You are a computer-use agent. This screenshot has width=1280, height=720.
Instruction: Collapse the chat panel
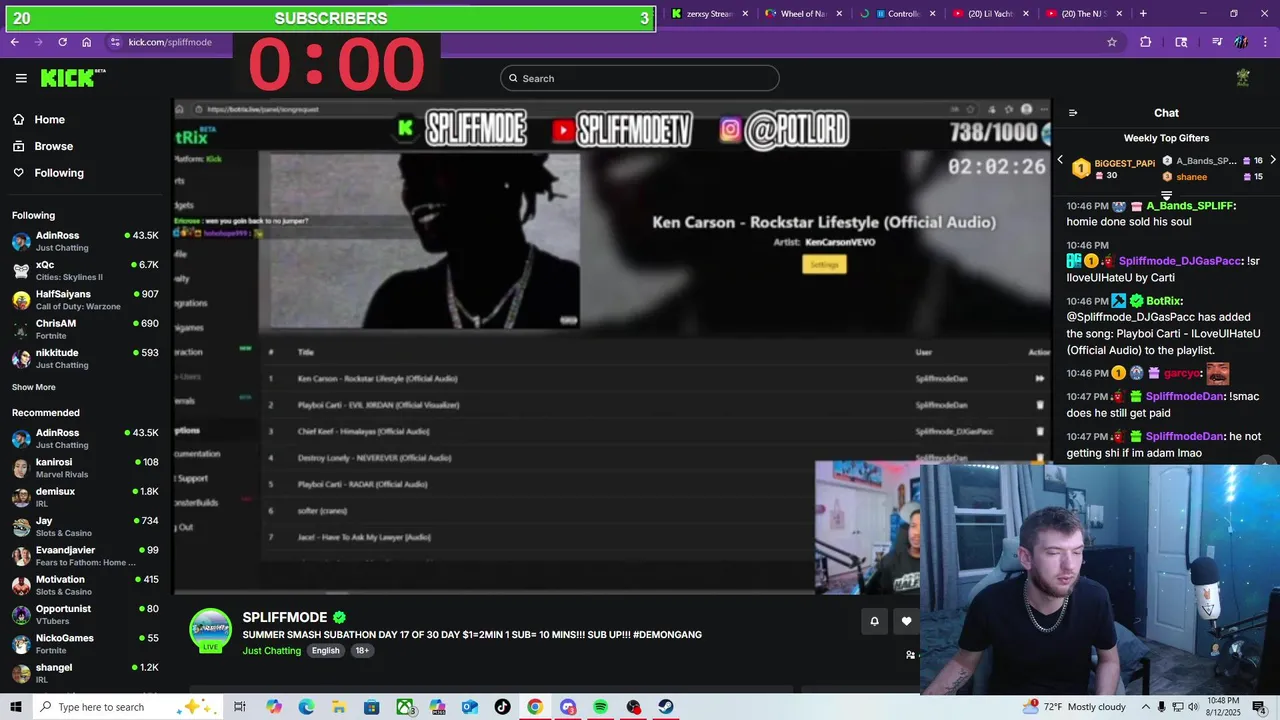pos(1073,113)
